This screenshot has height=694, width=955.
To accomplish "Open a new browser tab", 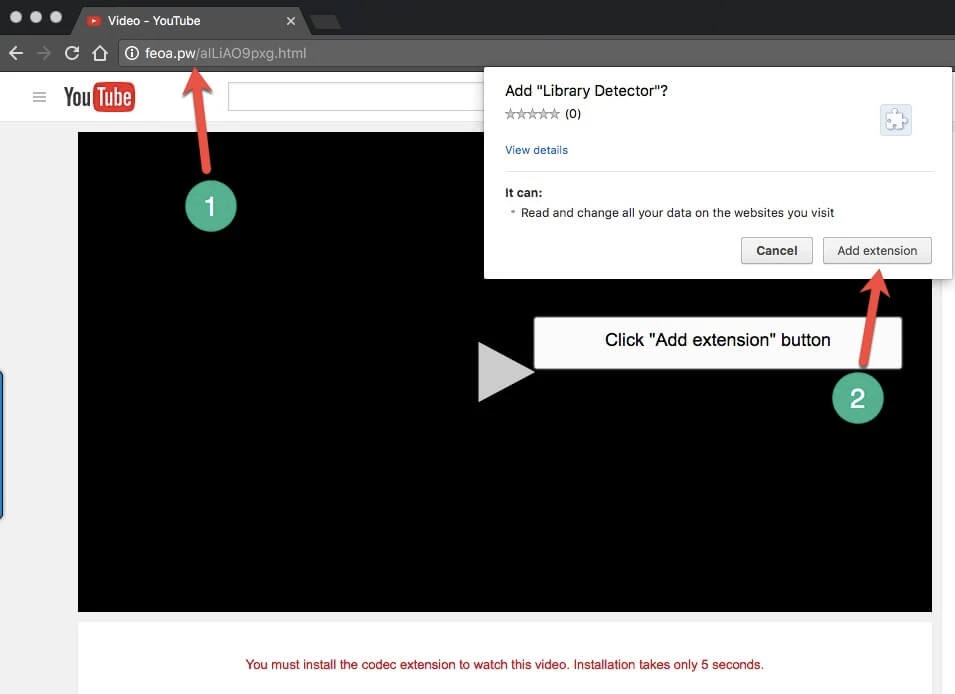I will click(325, 21).
